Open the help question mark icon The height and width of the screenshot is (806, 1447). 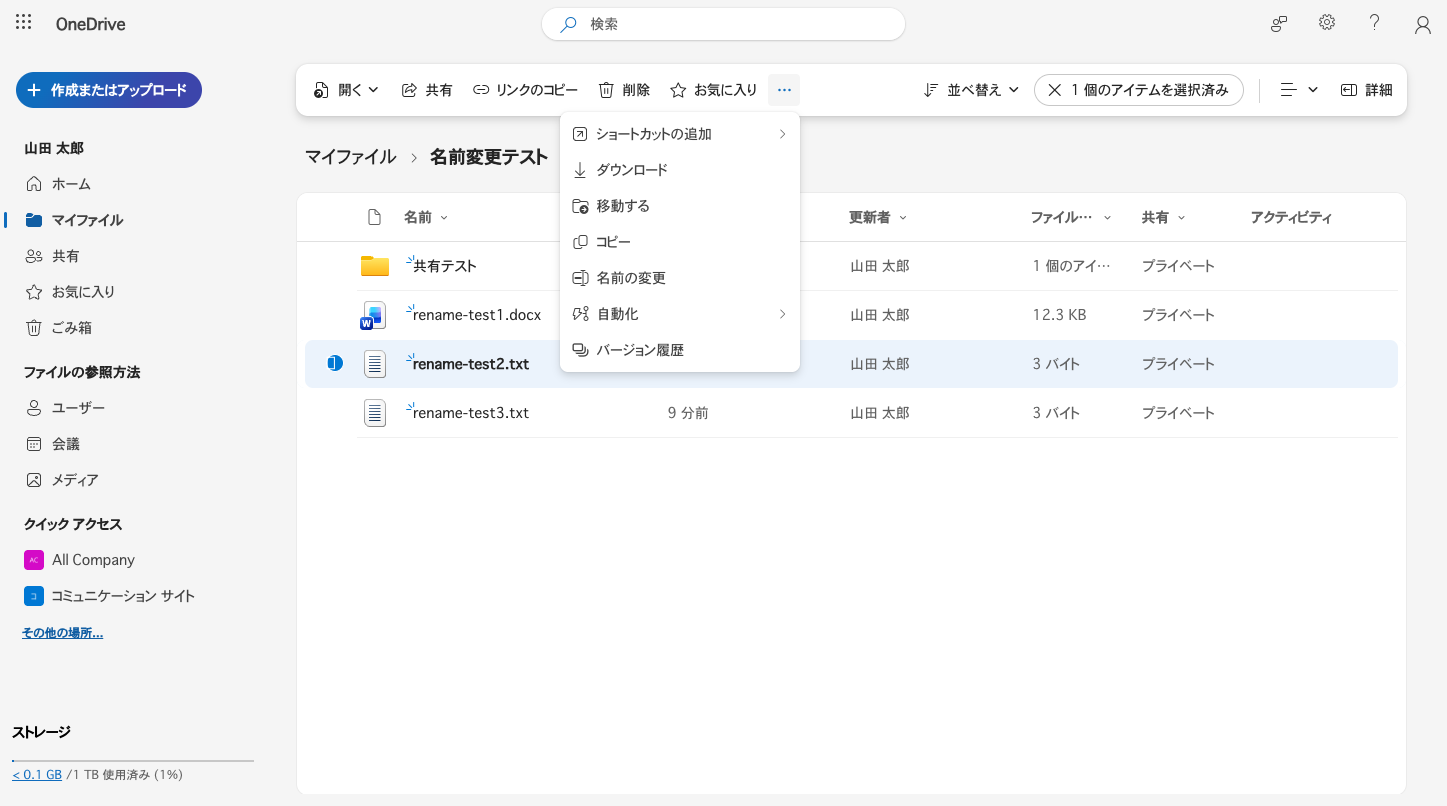[x=1375, y=23]
